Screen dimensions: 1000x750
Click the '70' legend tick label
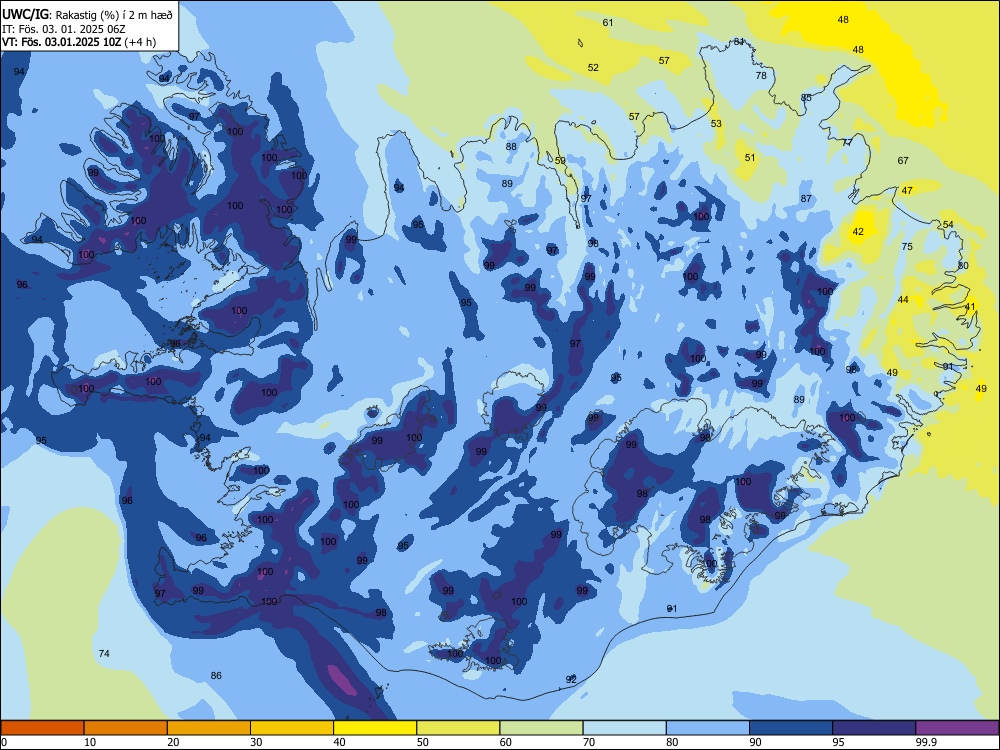589,742
